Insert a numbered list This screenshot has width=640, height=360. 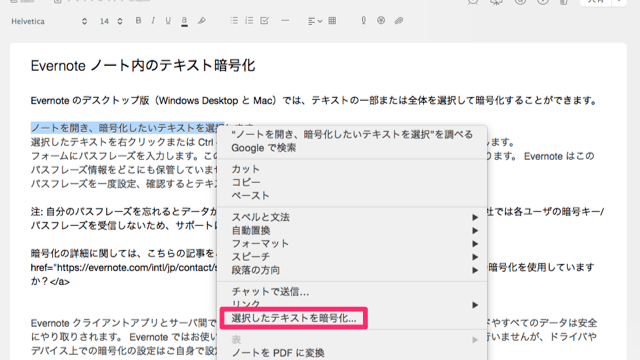click(249, 21)
